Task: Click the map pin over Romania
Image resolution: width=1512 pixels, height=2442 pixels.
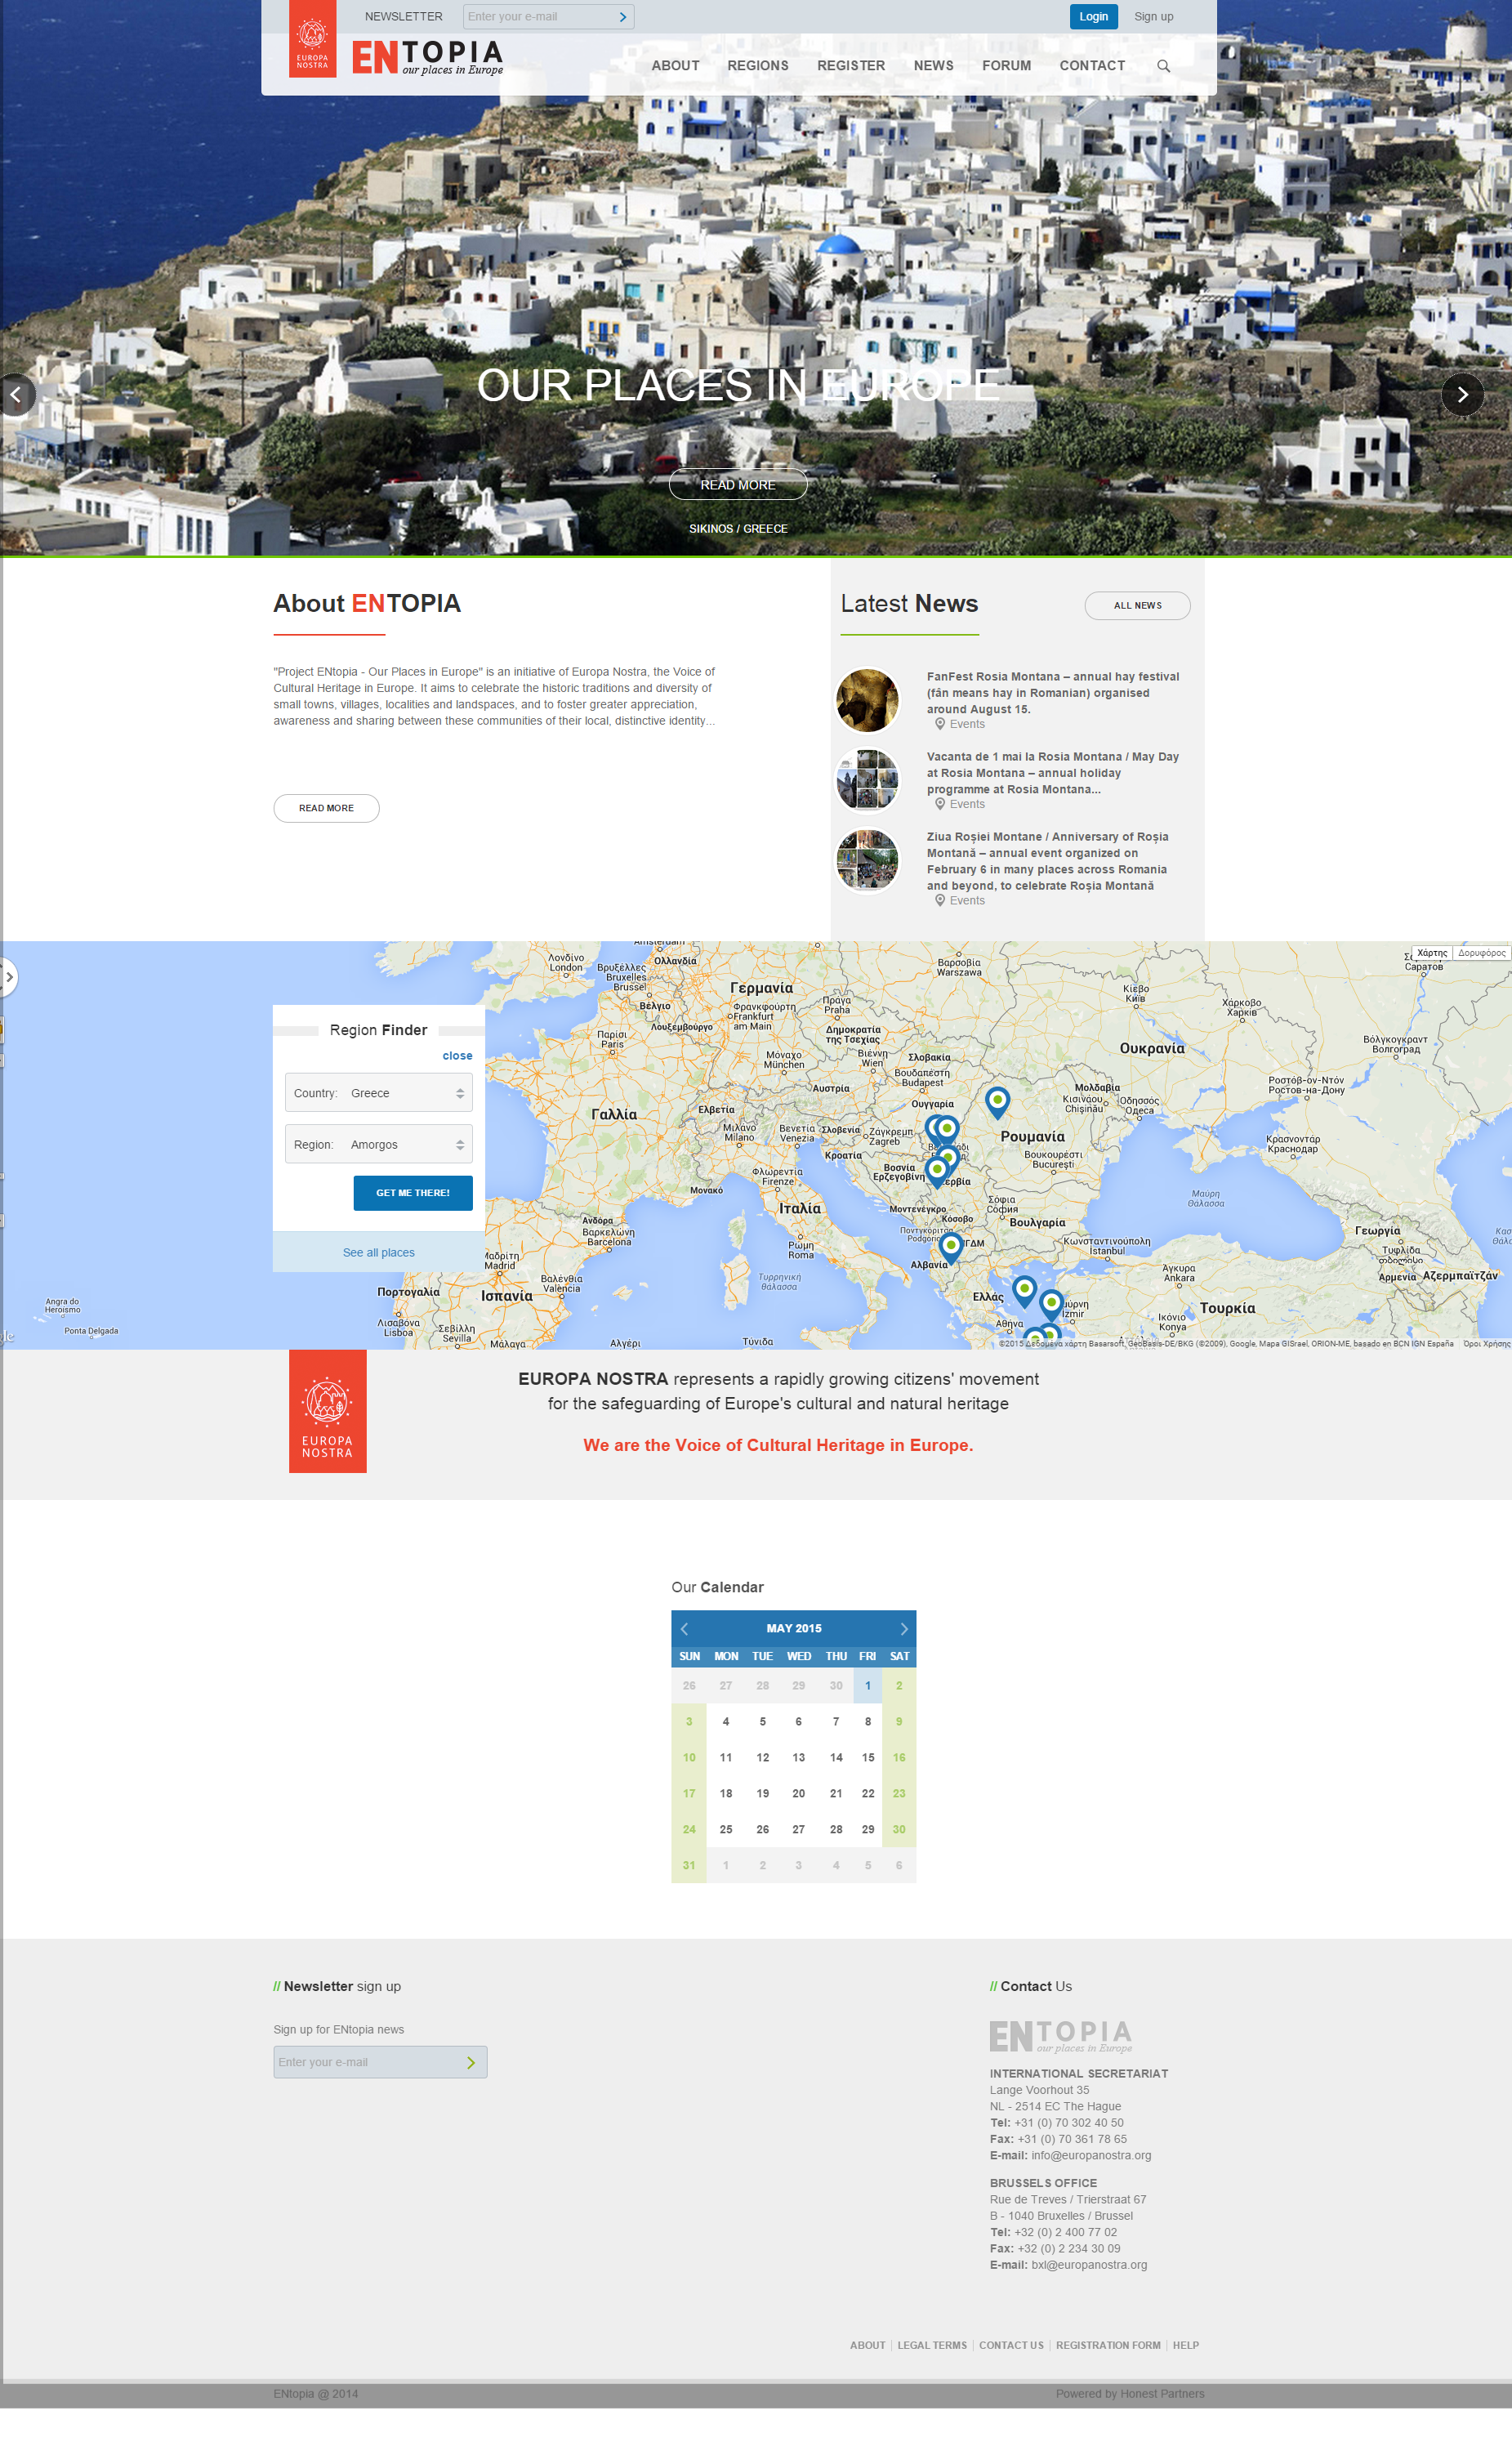Action: [997, 1100]
